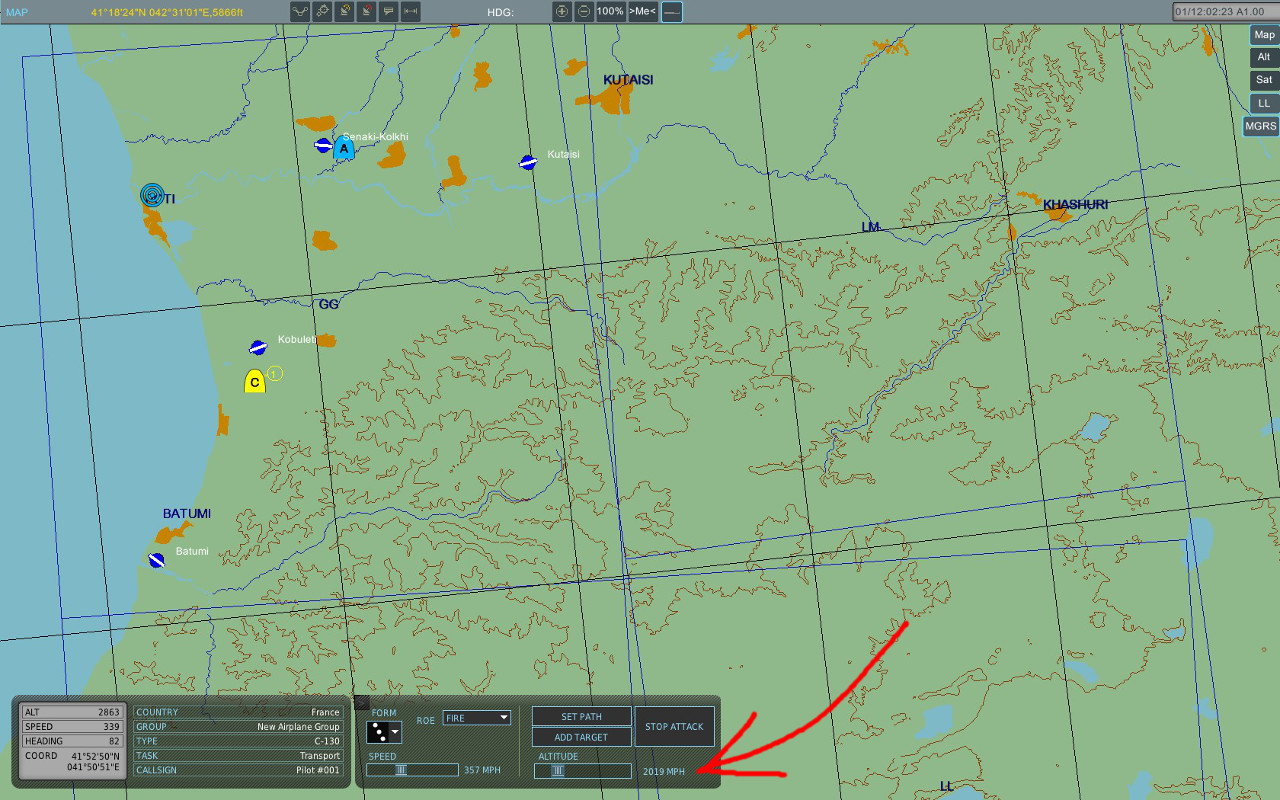
Task: Click the BATUMI city label
Action: pyautogui.click(x=187, y=514)
